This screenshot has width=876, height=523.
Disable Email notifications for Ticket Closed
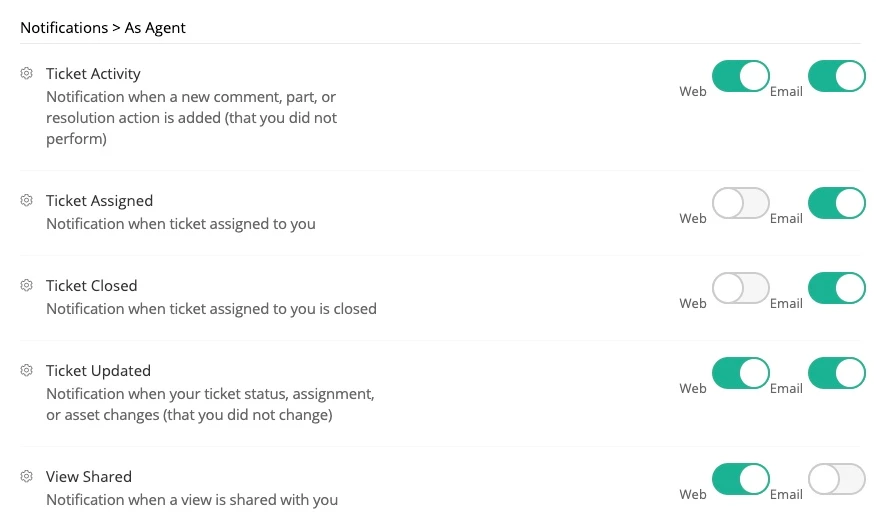coord(836,288)
